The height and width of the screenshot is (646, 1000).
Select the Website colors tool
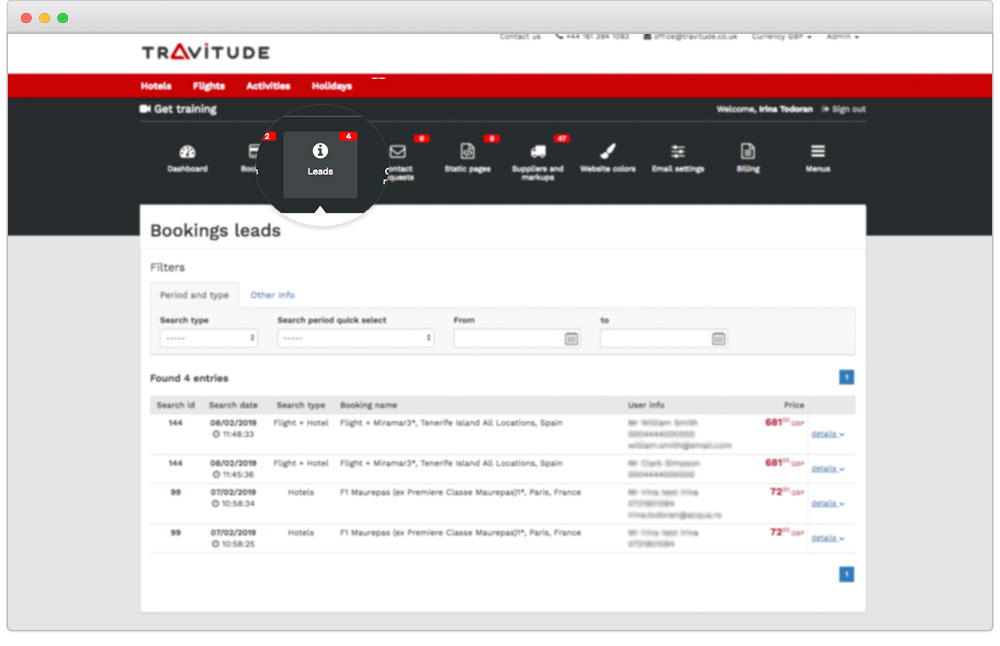[x=607, y=160]
